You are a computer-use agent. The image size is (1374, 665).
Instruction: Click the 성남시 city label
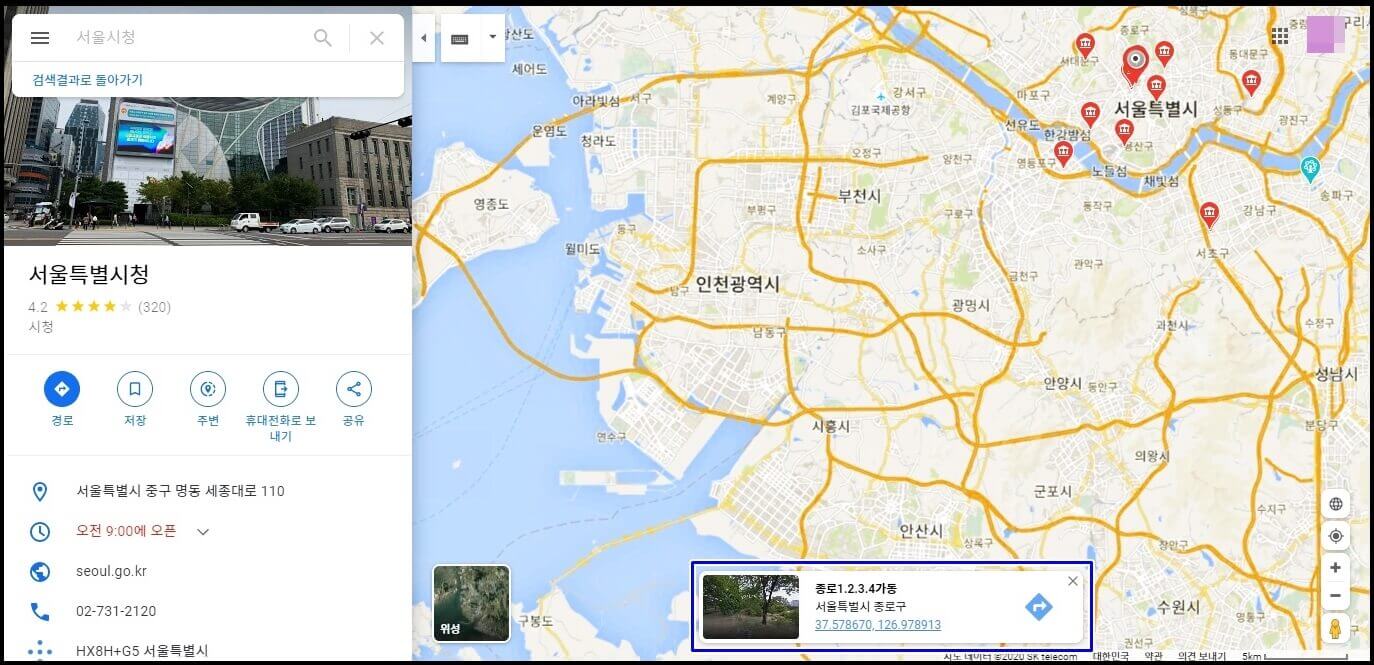(1337, 374)
